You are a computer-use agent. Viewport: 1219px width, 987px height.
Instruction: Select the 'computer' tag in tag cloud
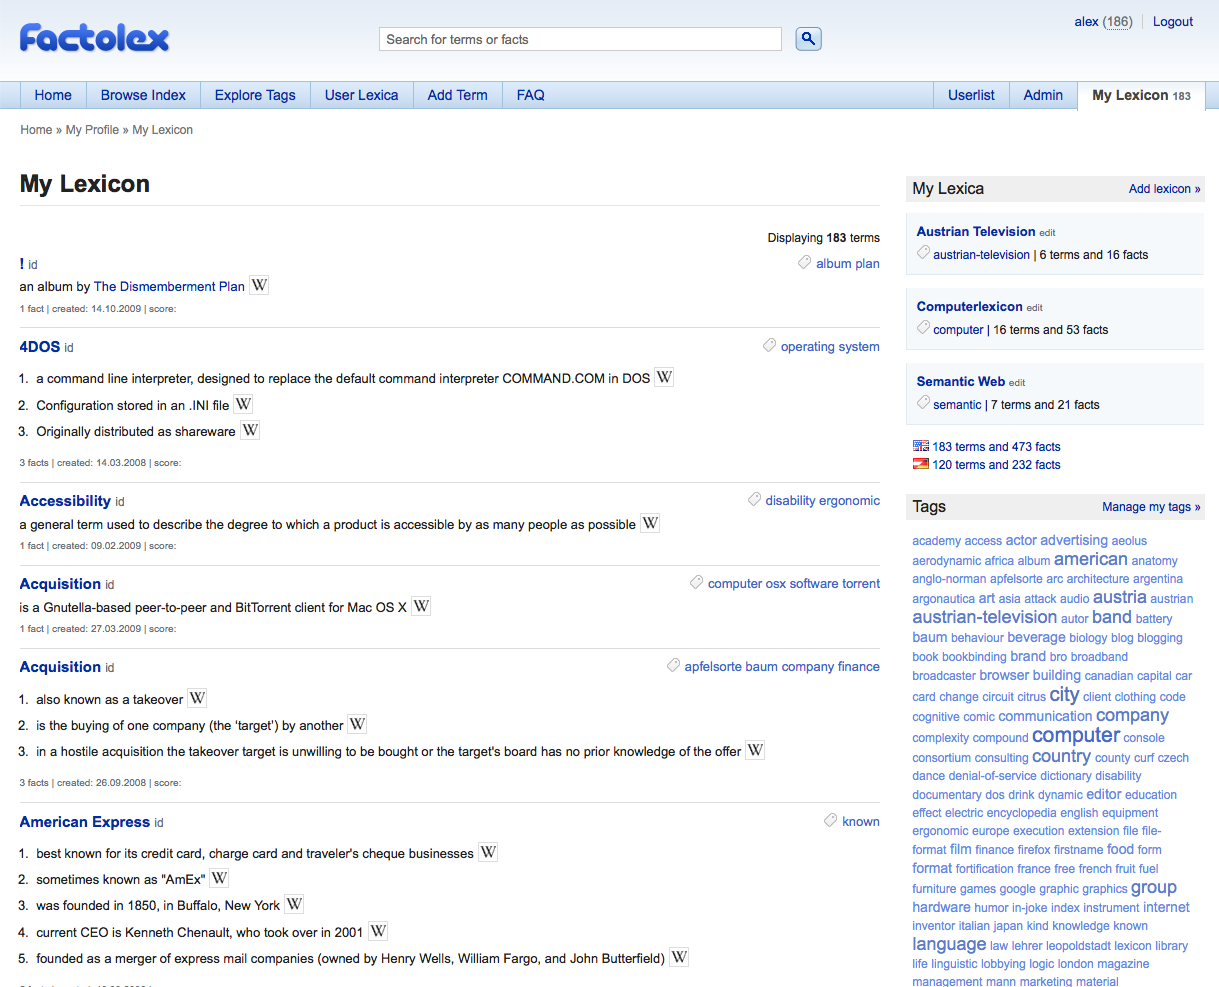tap(1076, 735)
